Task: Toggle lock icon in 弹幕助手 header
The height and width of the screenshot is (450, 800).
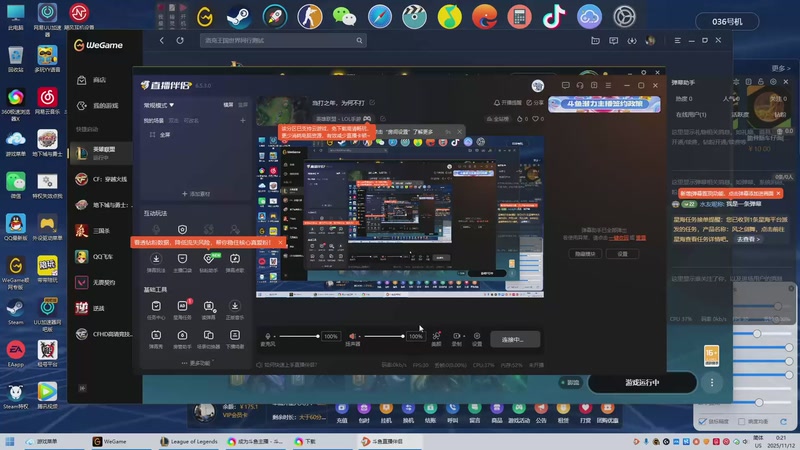Action: [x=761, y=82]
